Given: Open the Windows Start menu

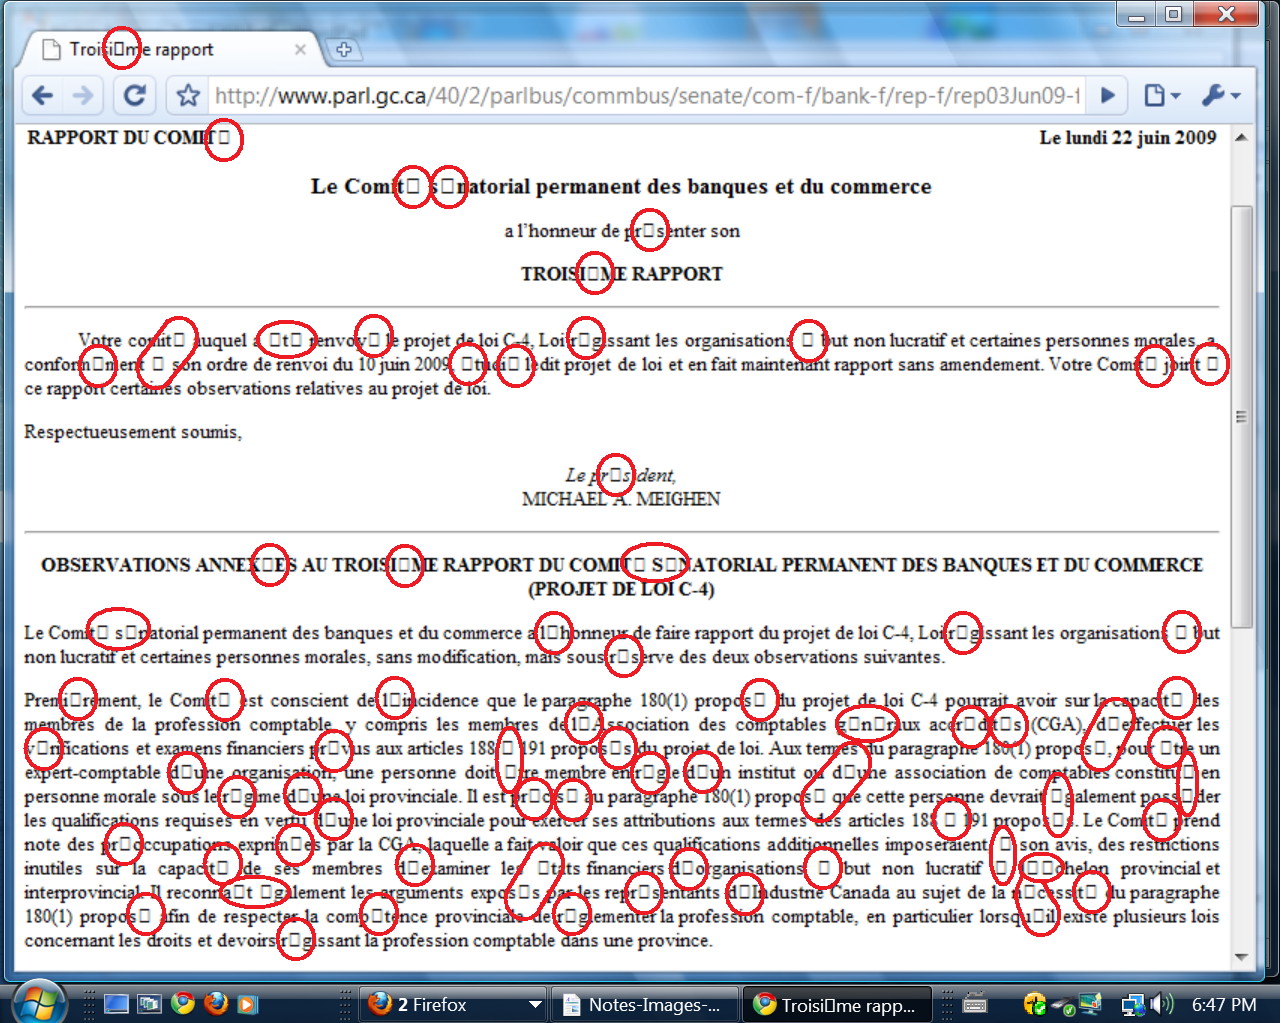Looking at the screenshot, I should pos(40,1001).
